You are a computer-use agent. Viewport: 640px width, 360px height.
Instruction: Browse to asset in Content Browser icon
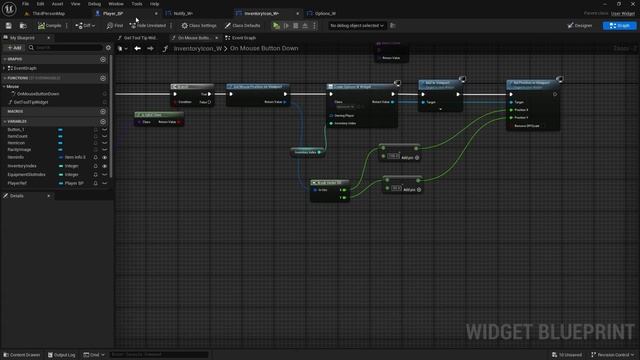[x=23, y=26]
